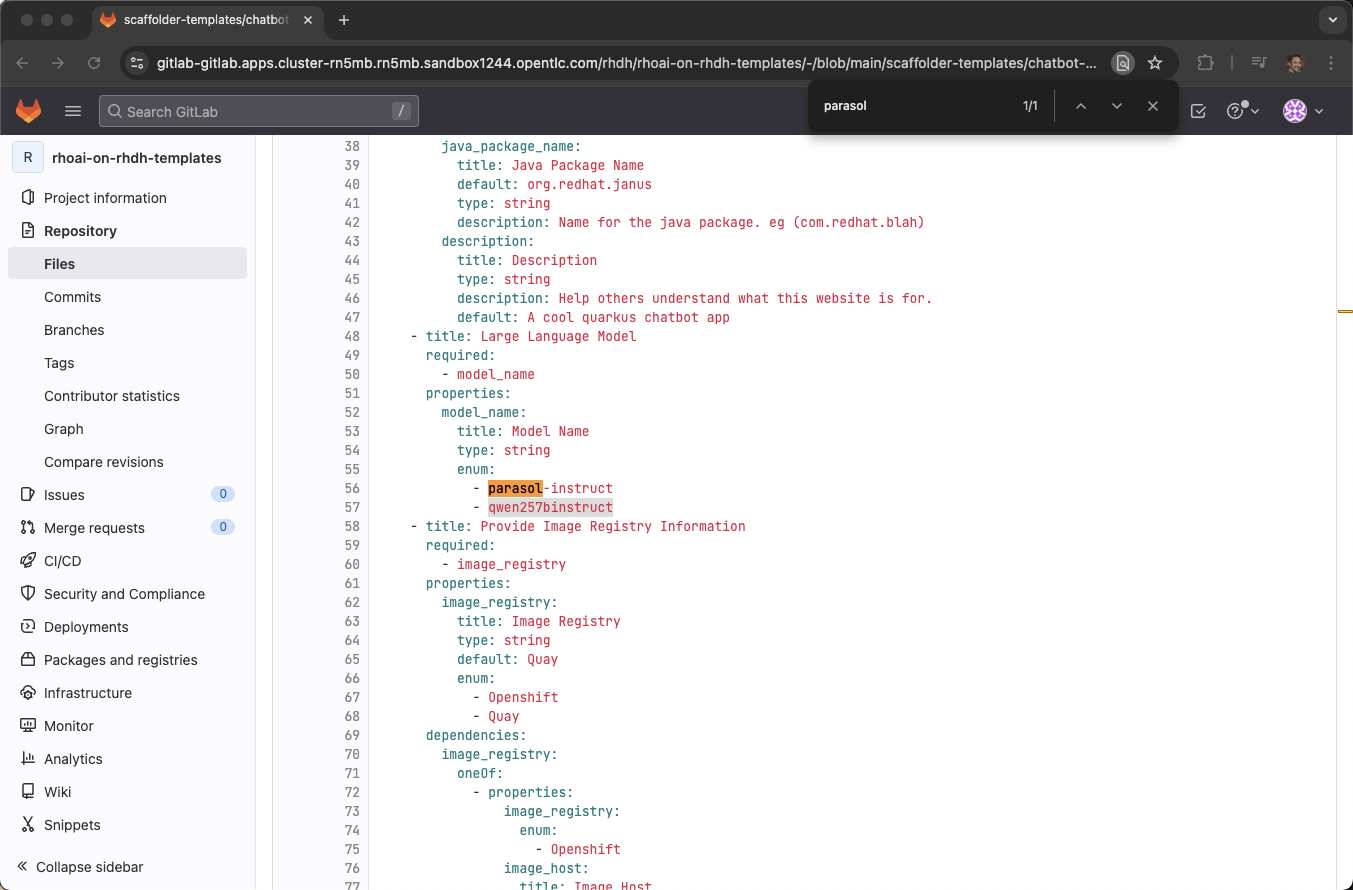The image size is (1353, 890).
Task: Open a new browser tab
Action: pyautogui.click(x=344, y=20)
